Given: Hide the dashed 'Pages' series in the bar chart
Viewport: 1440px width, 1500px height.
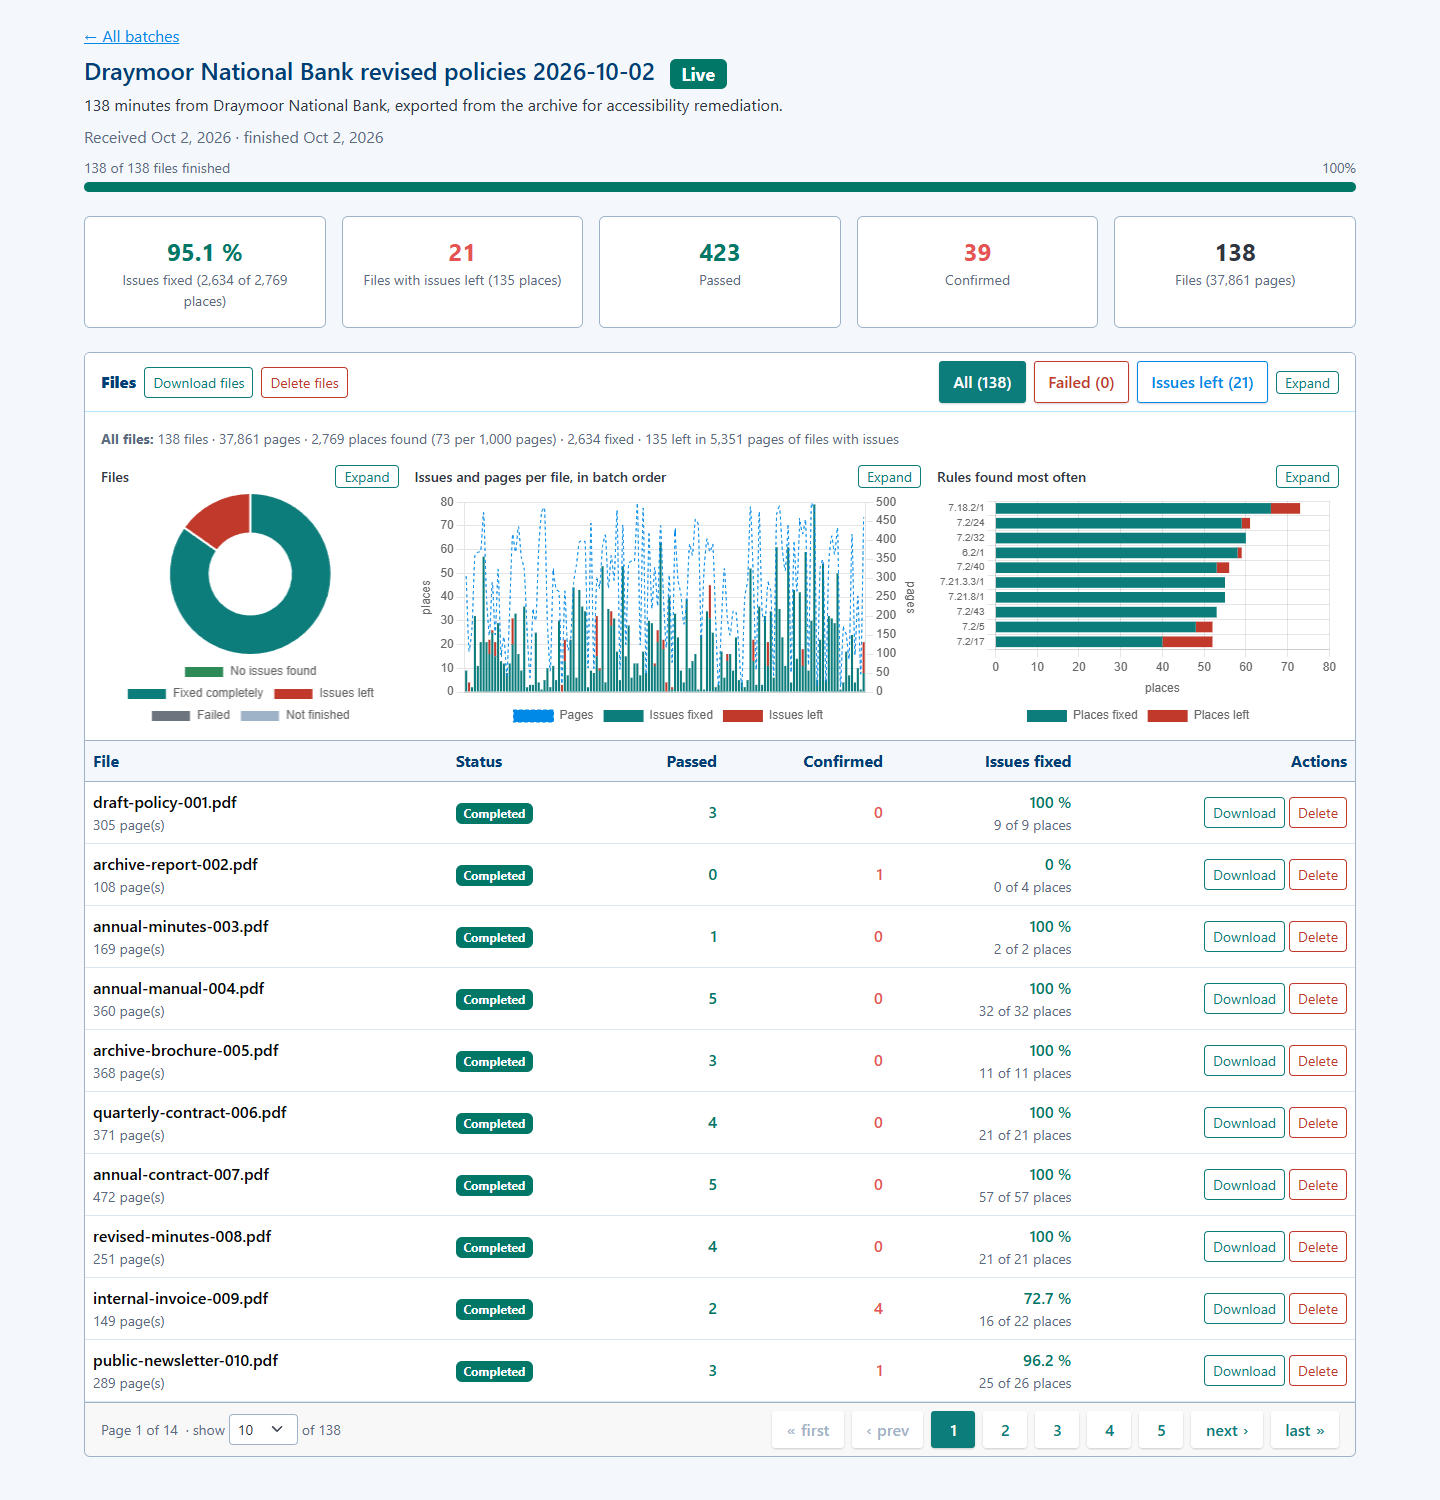Looking at the screenshot, I should 553,715.
